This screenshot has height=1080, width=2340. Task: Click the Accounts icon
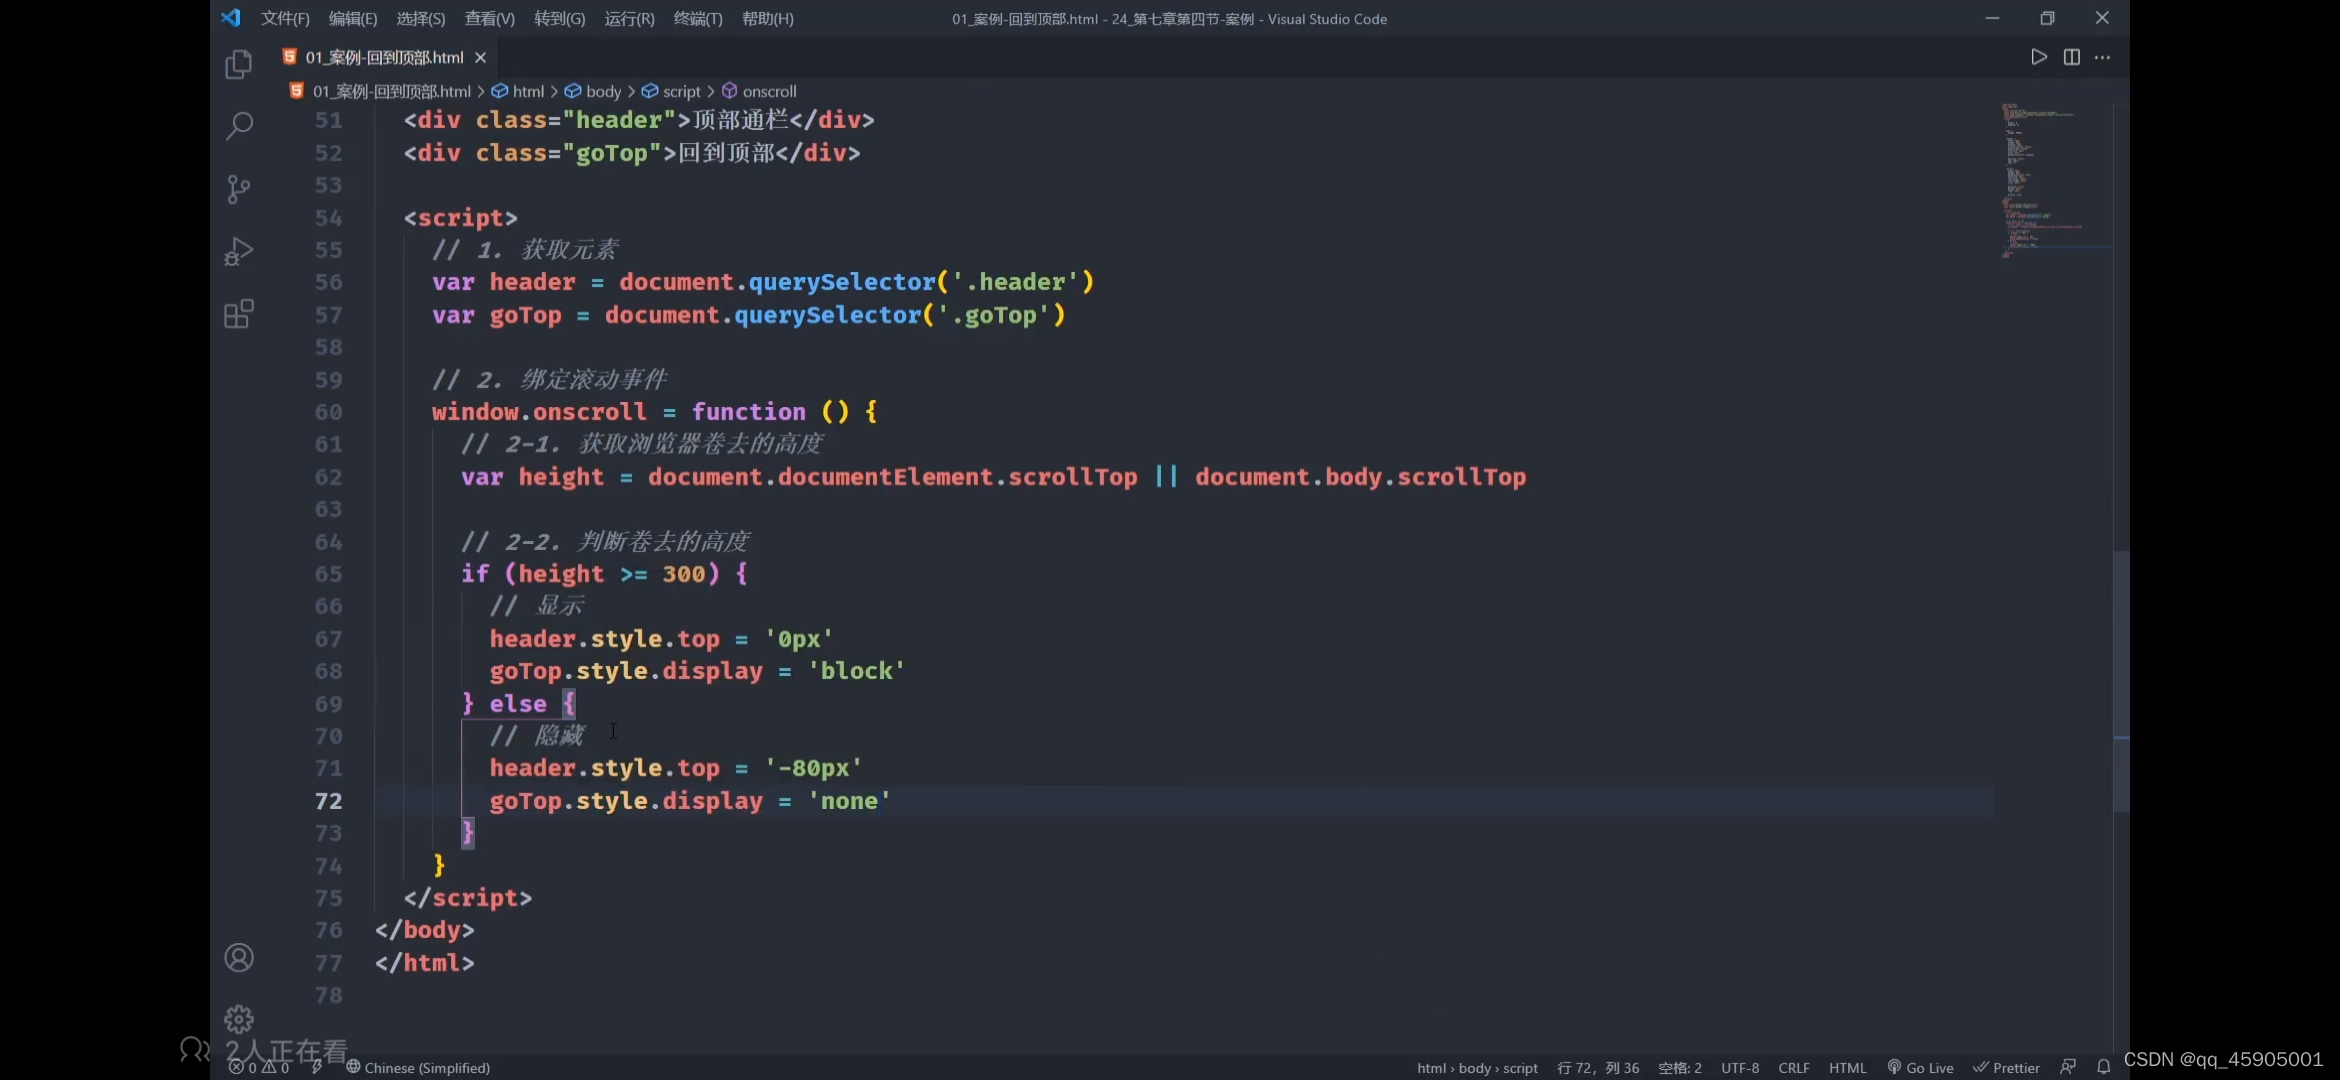tap(238, 958)
